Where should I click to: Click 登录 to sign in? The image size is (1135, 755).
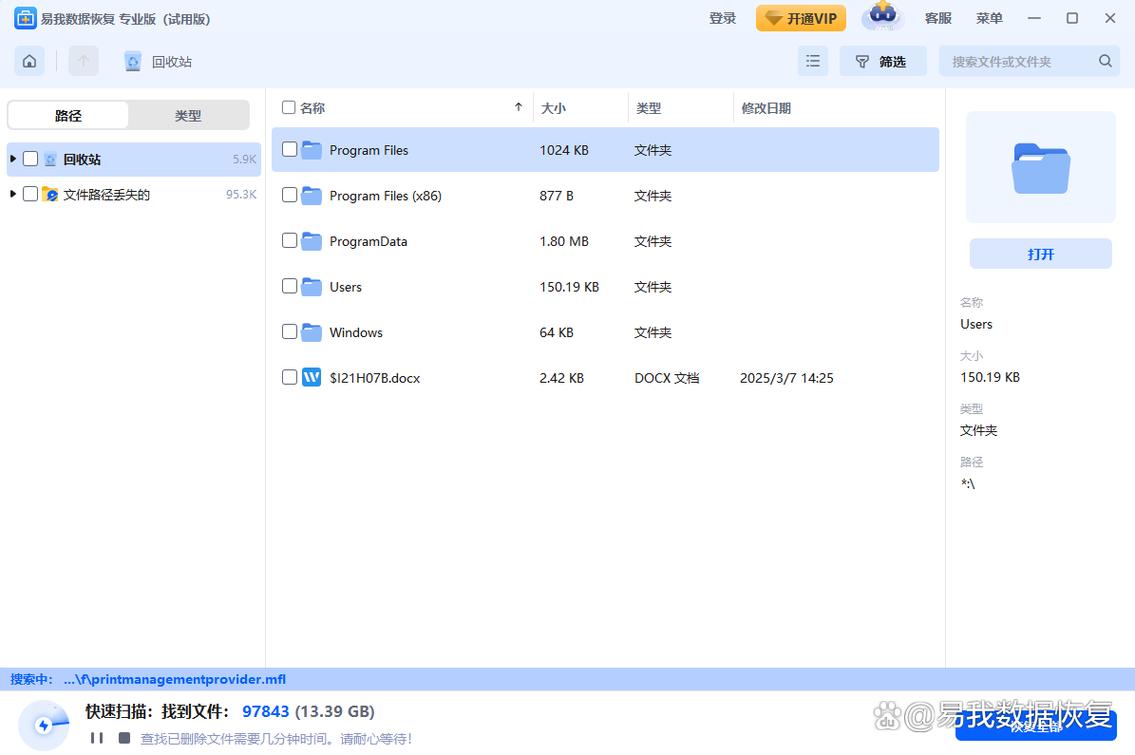tap(722, 18)
